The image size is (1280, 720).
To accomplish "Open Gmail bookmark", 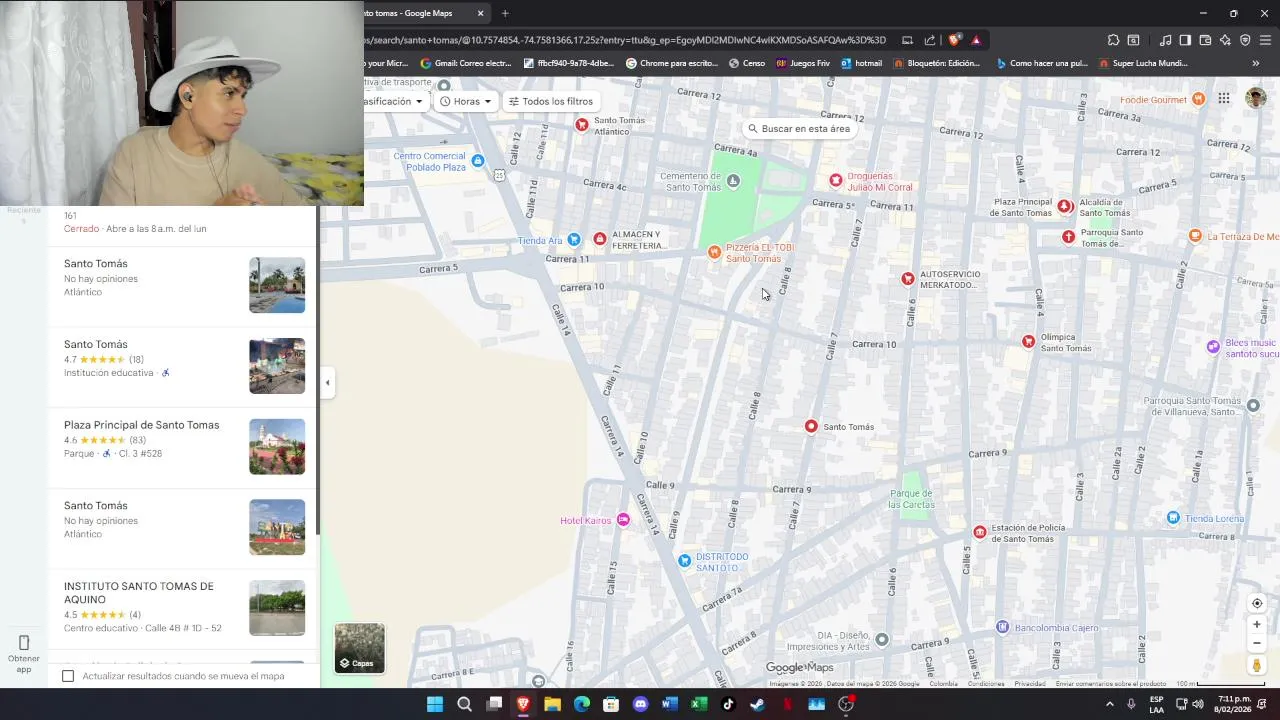I will [x=466, y=63].
